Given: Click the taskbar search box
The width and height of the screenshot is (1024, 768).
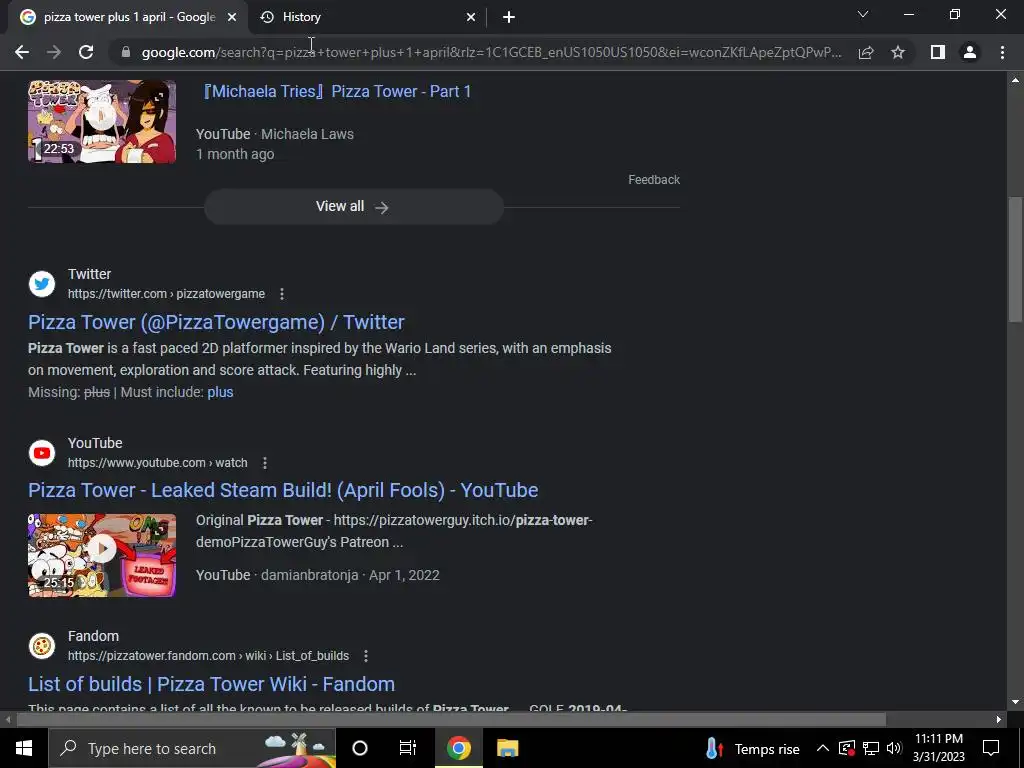Looking at the screenshot, I should point(192,748).
